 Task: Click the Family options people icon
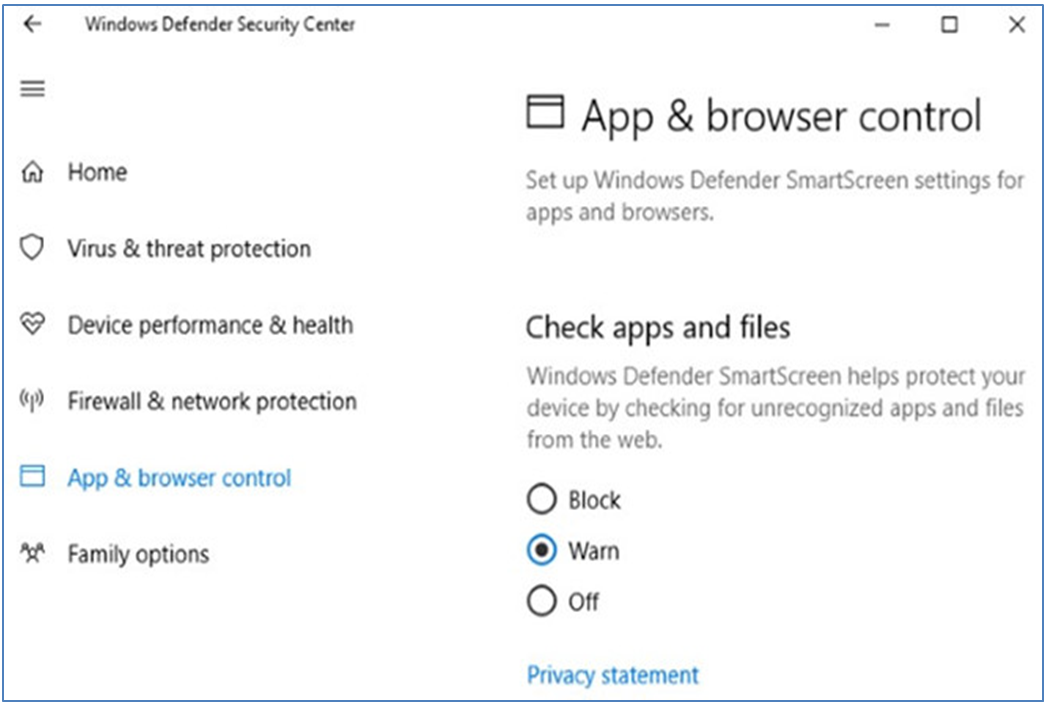coord(32,553)
